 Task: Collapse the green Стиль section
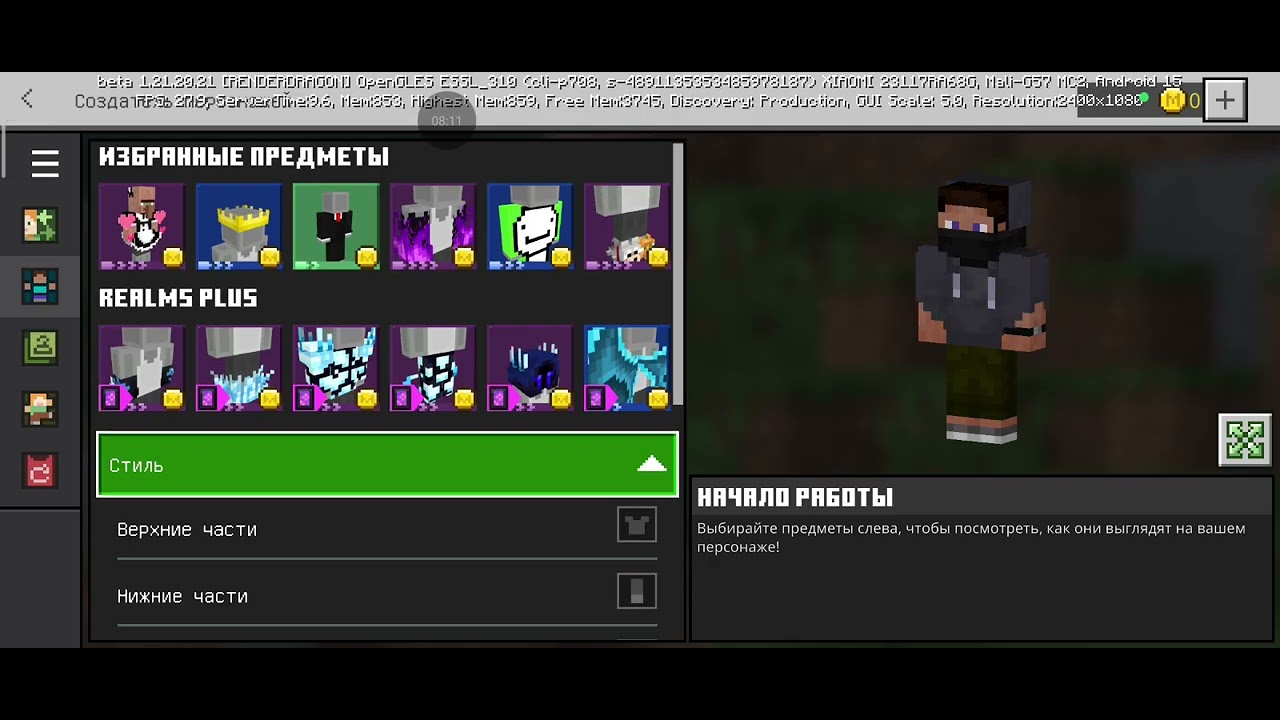click(x=387, y=464)
